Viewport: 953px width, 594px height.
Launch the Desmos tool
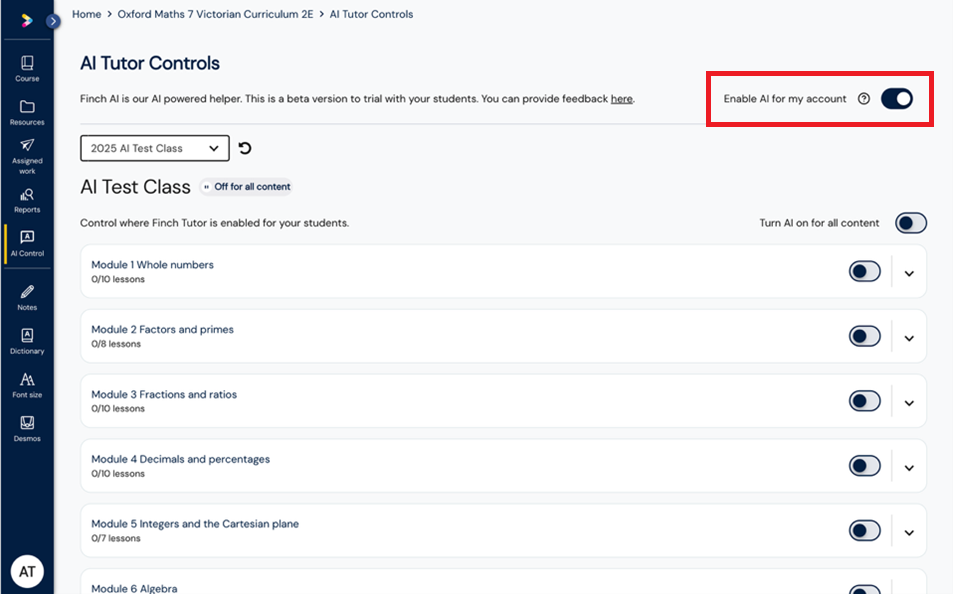27,429
